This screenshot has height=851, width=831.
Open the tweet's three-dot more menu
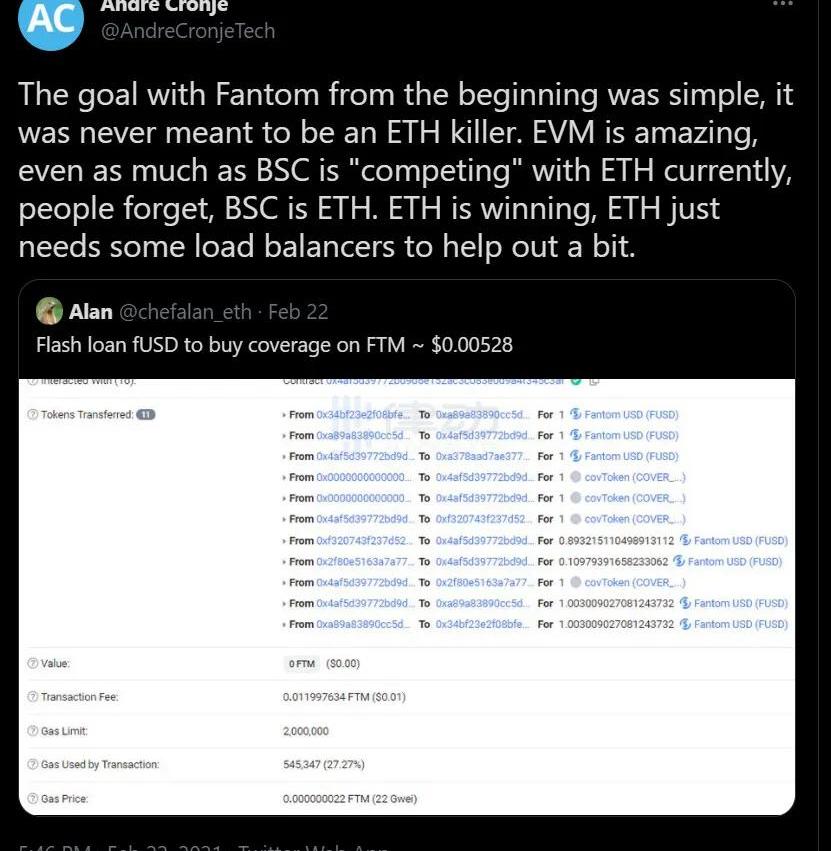pos(783,4)
